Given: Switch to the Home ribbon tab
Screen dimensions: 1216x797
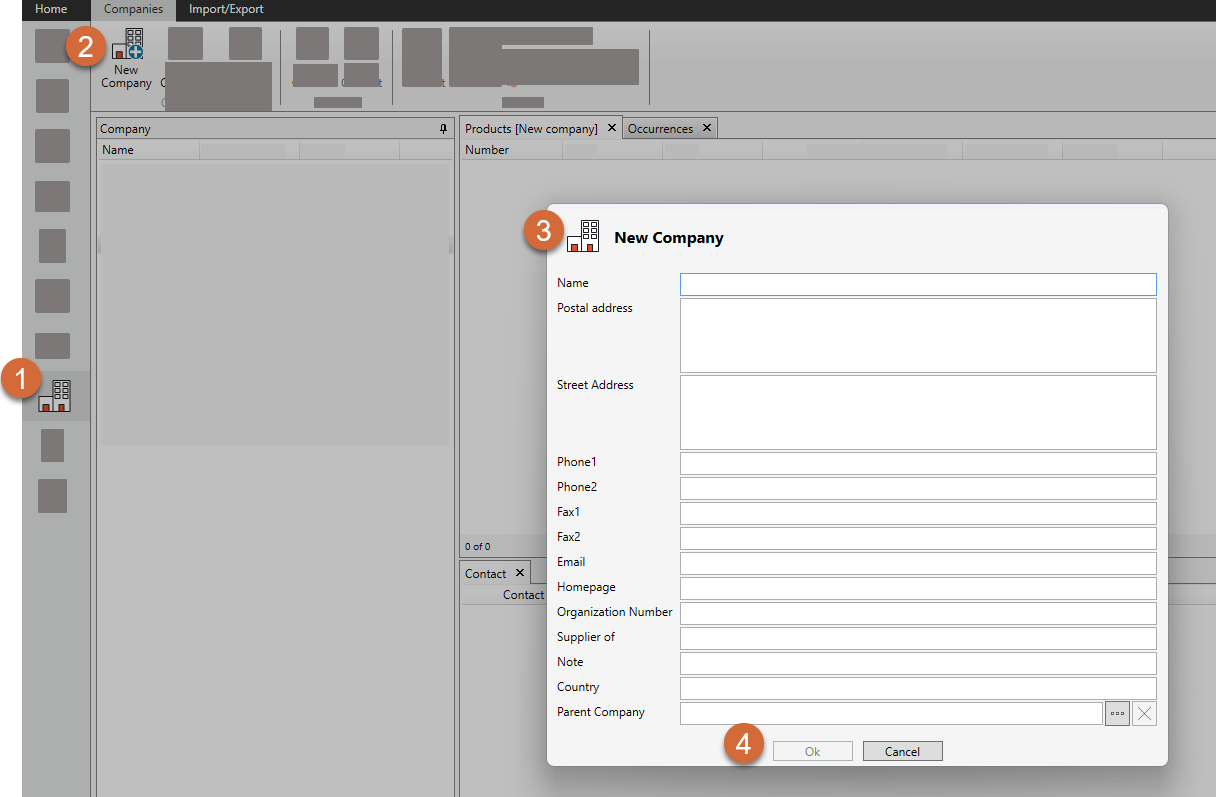Looking at the screenshot, I should pos(51,9).
